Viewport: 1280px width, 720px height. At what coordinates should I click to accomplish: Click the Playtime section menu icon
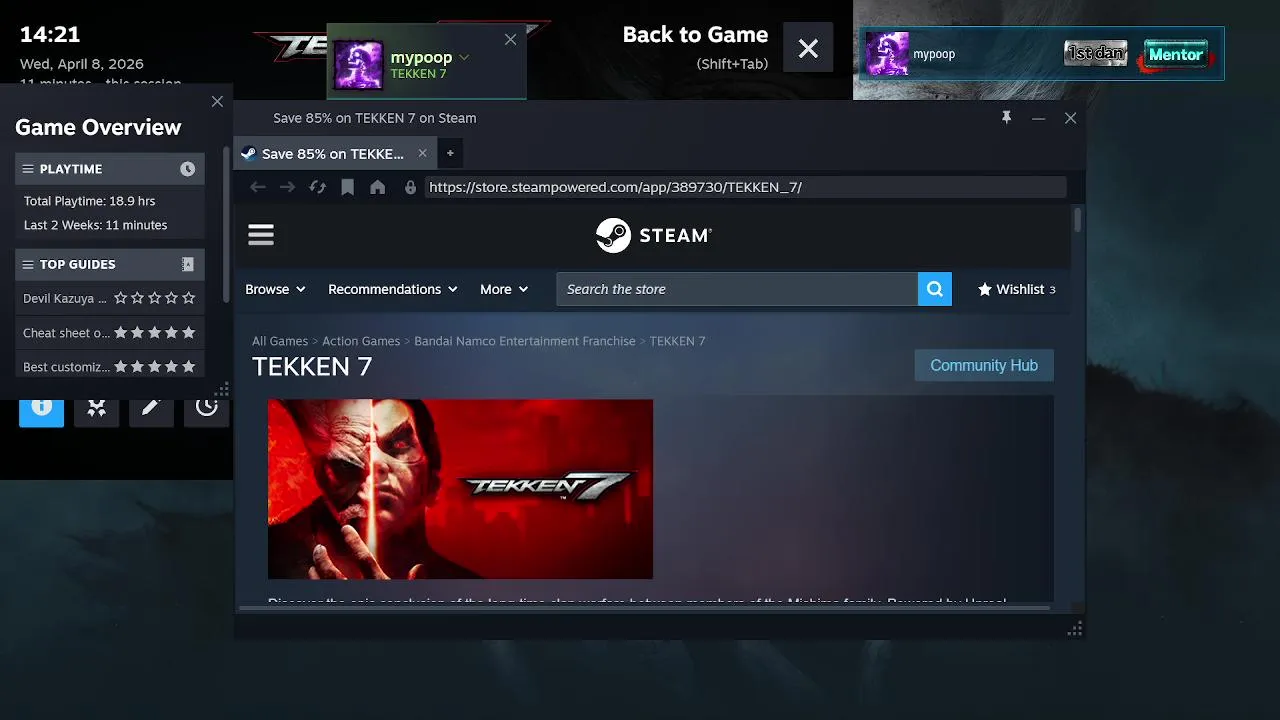(x=28, y=169)
